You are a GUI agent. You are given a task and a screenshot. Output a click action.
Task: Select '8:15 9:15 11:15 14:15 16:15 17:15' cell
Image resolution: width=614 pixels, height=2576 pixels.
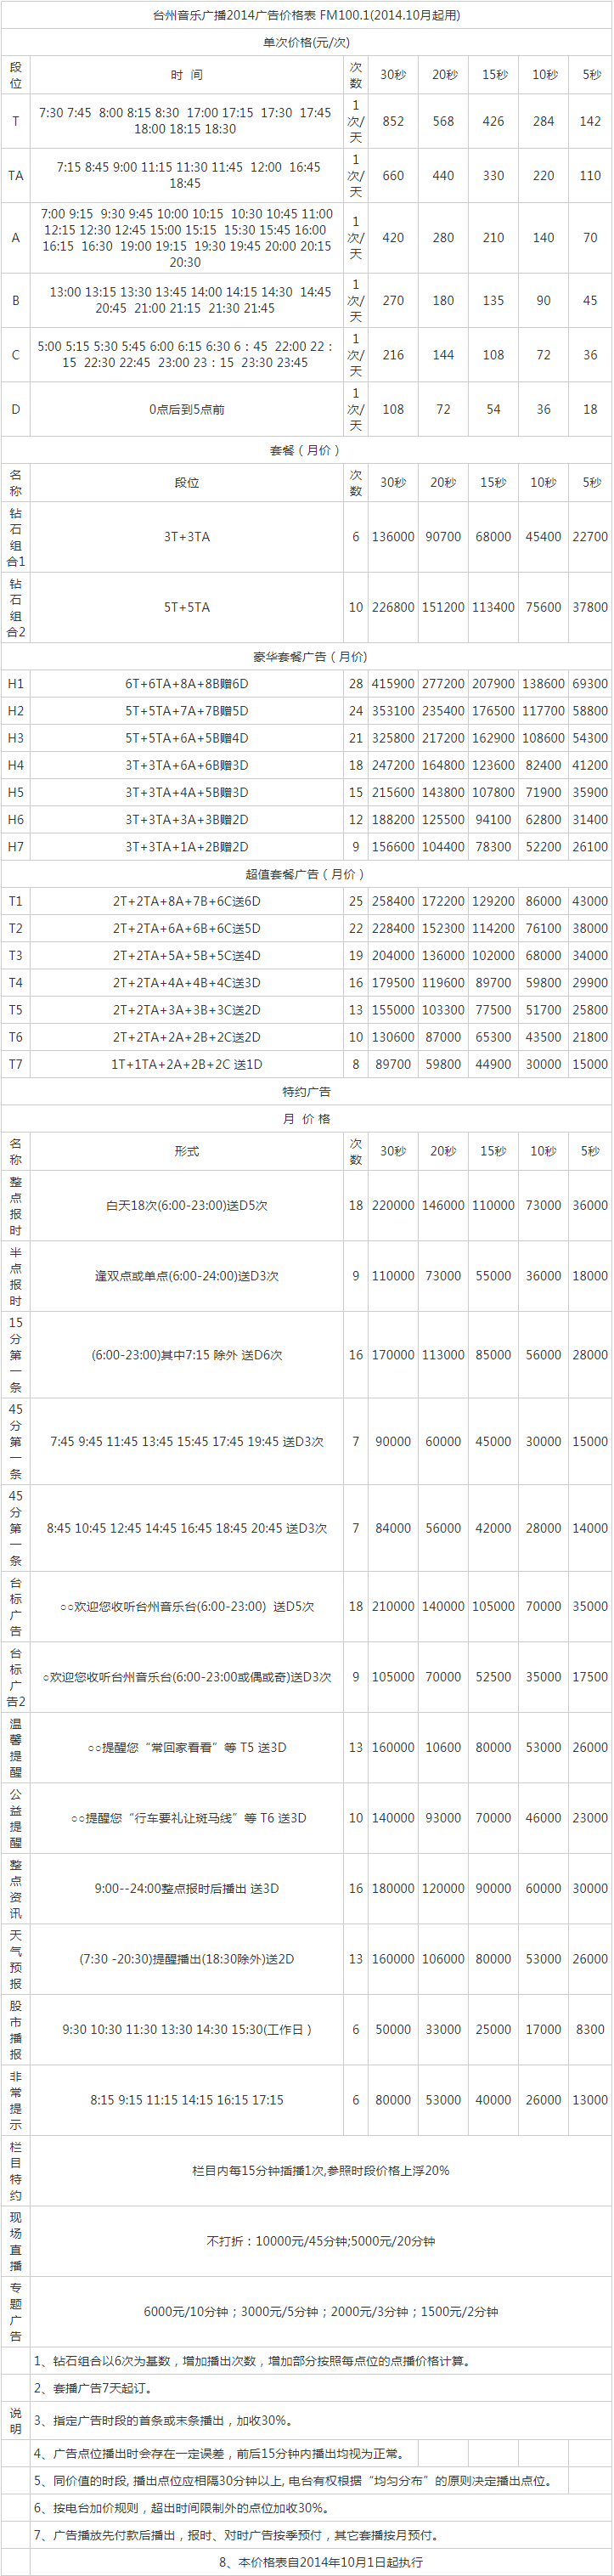click(x=187, y=2100)
